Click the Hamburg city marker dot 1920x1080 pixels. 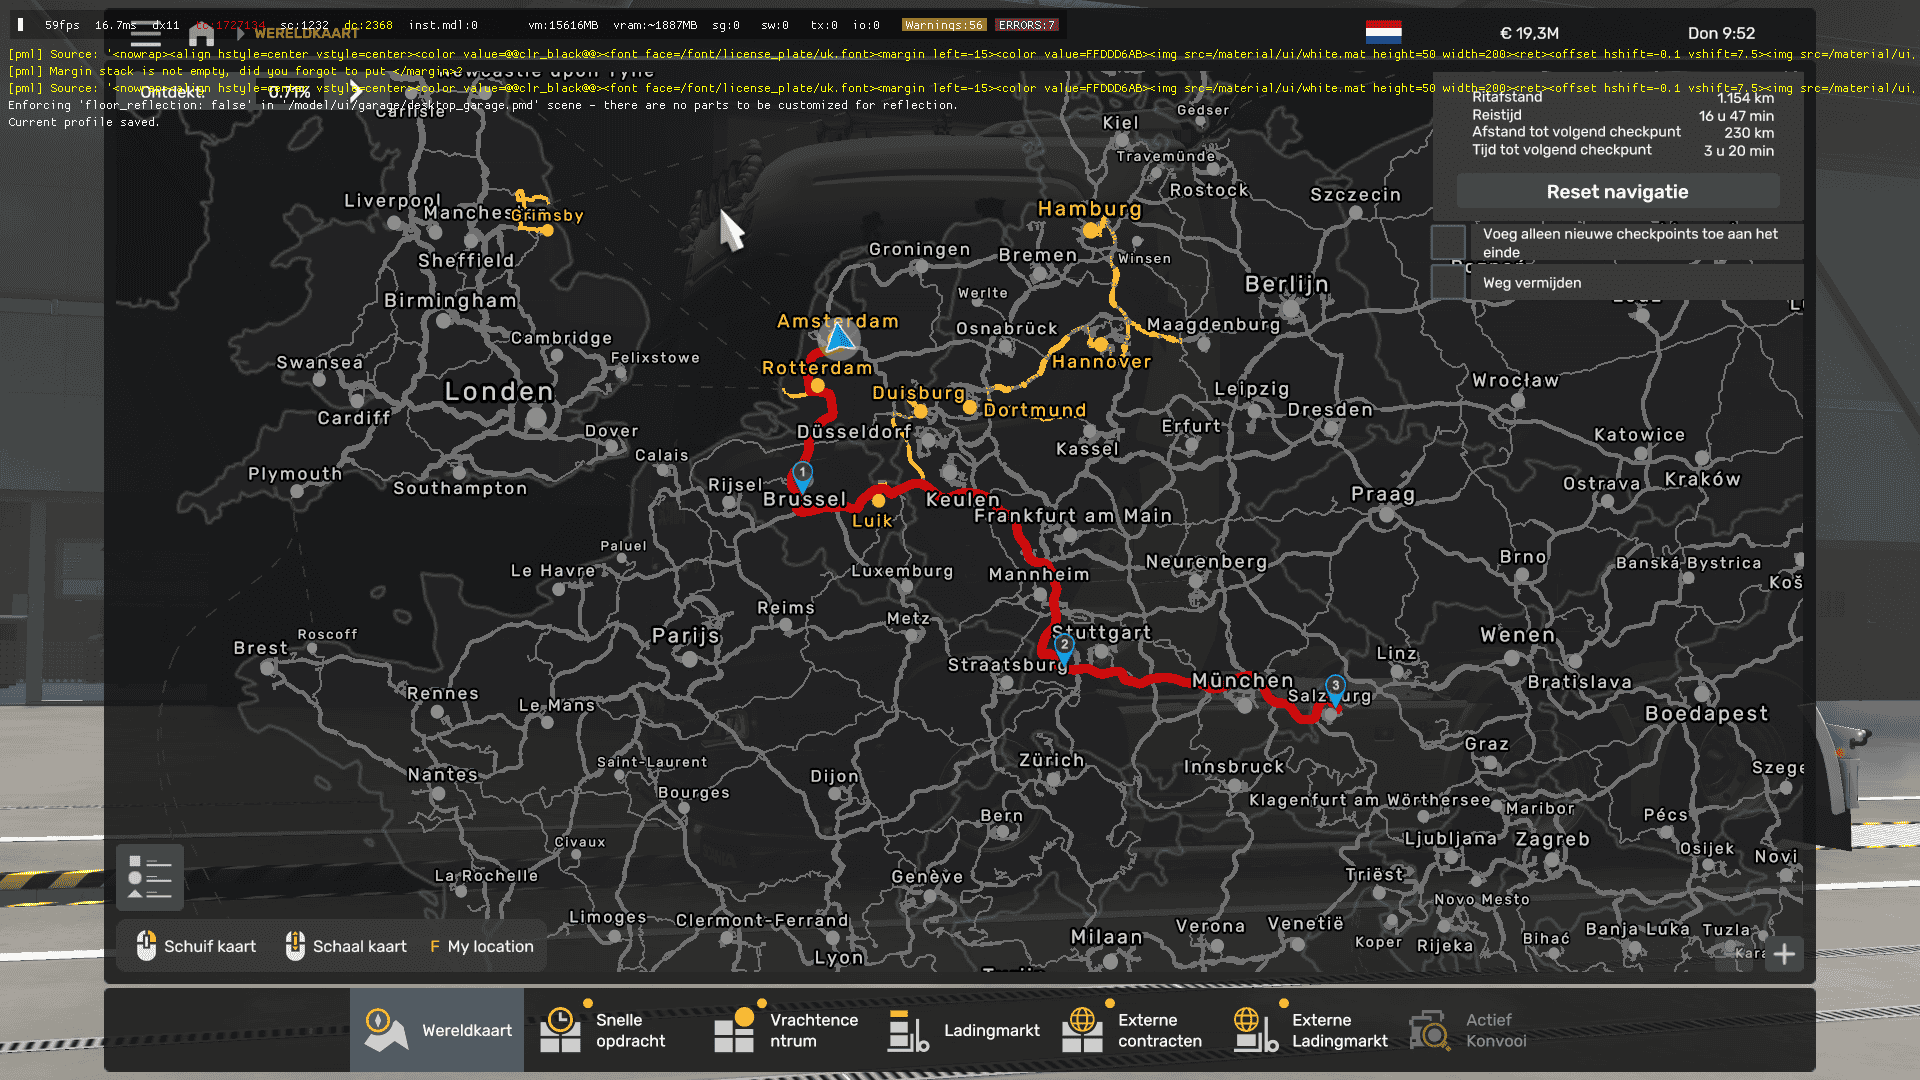pyautogui.click(x=1090, y=230)
